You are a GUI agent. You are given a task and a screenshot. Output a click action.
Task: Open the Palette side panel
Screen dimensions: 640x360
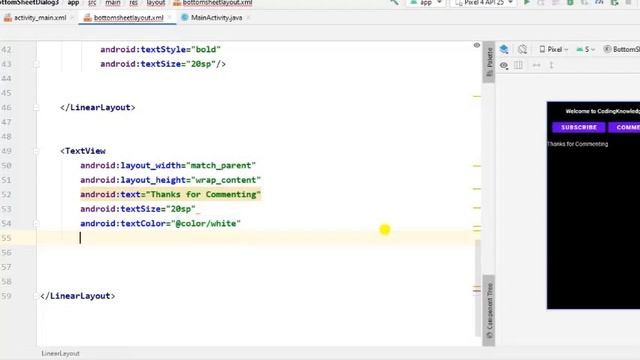coord(489,62)
